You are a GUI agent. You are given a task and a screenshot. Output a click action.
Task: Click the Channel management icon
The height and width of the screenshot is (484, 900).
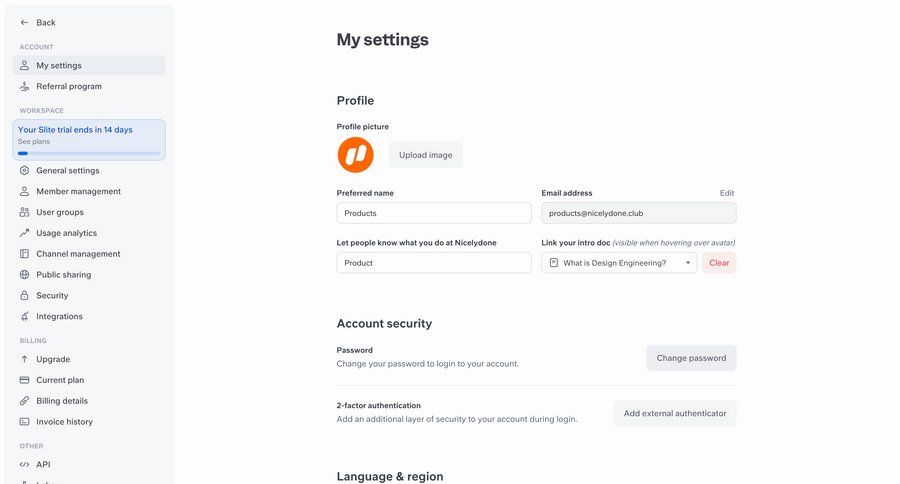point(25,254)
